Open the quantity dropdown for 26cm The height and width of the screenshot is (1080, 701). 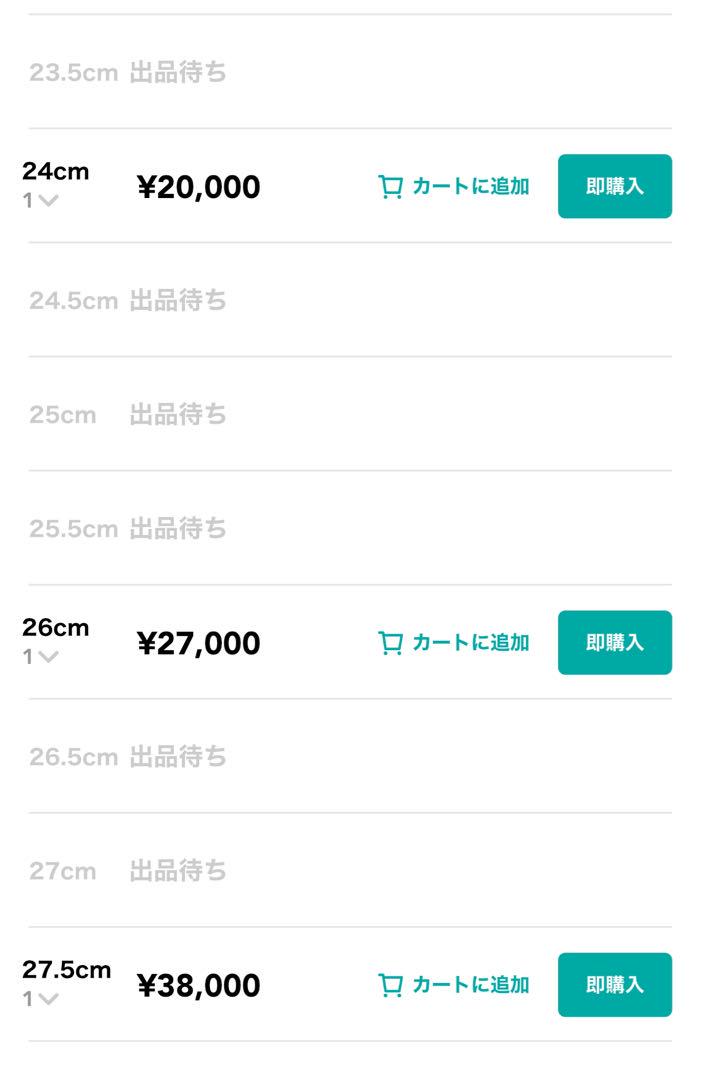pos(40,657)
